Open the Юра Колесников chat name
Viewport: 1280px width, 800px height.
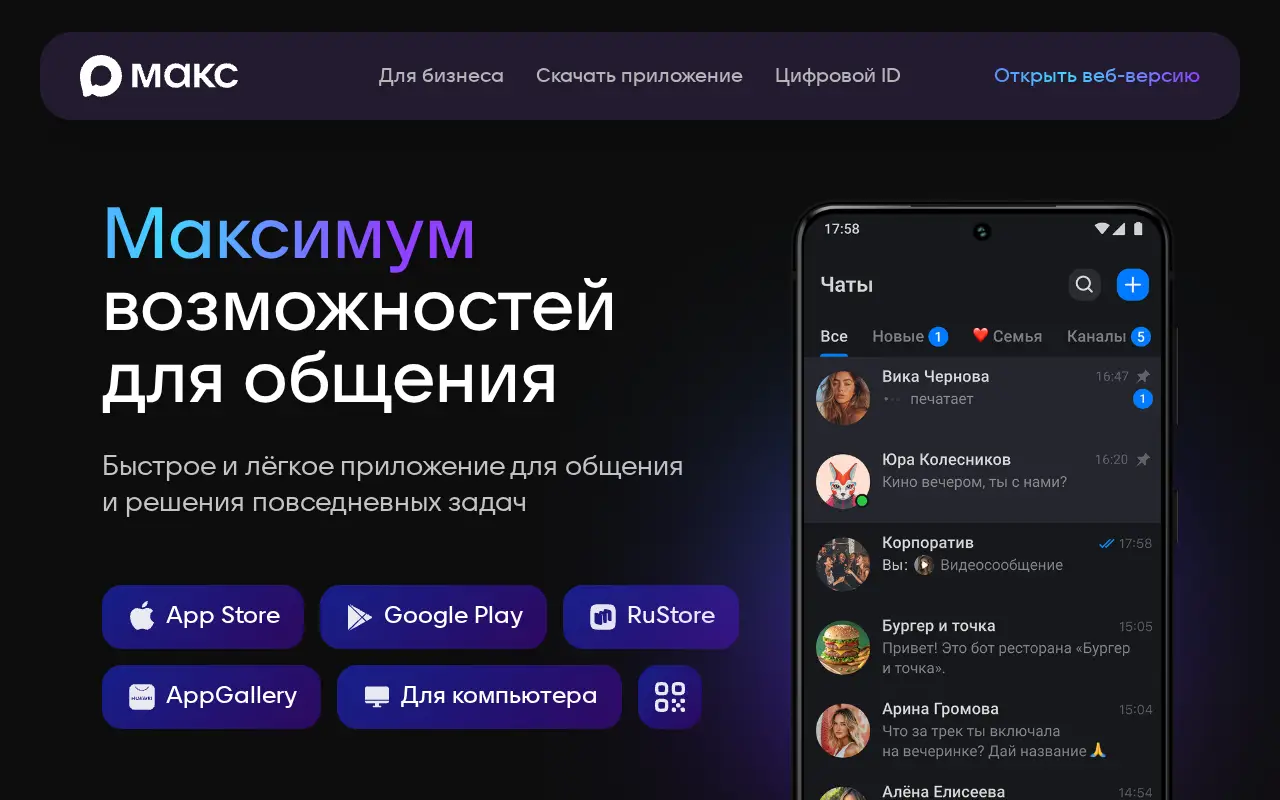point(946,460)
